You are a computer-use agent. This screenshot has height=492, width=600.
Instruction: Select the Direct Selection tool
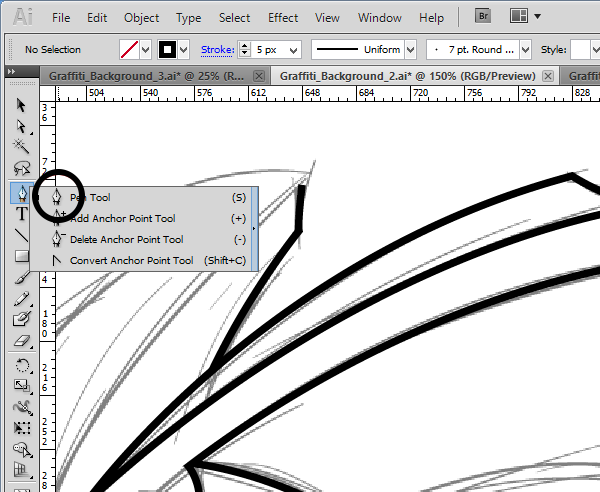21,126
